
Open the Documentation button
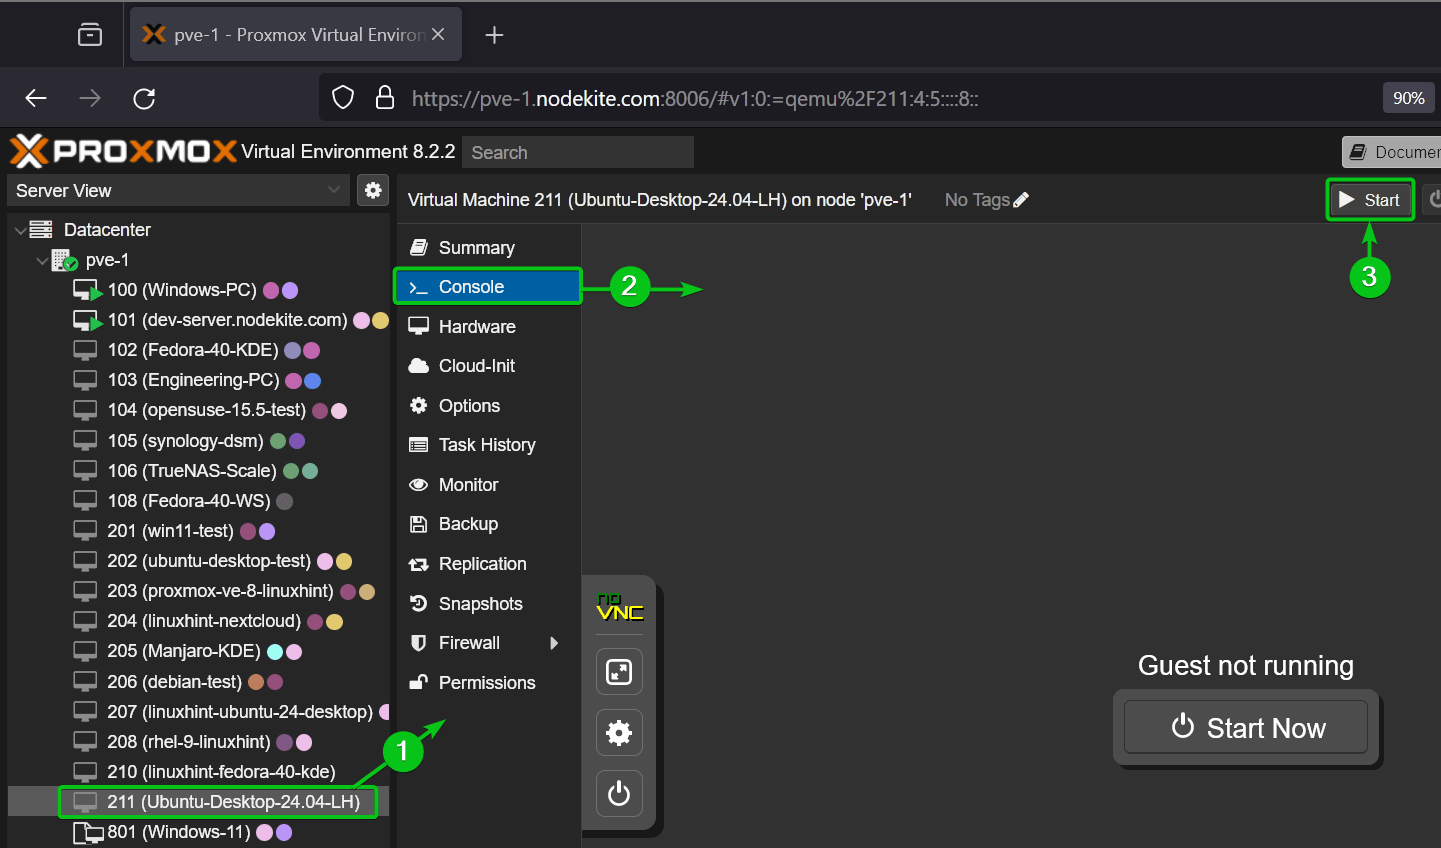(x=1392, y=152)
